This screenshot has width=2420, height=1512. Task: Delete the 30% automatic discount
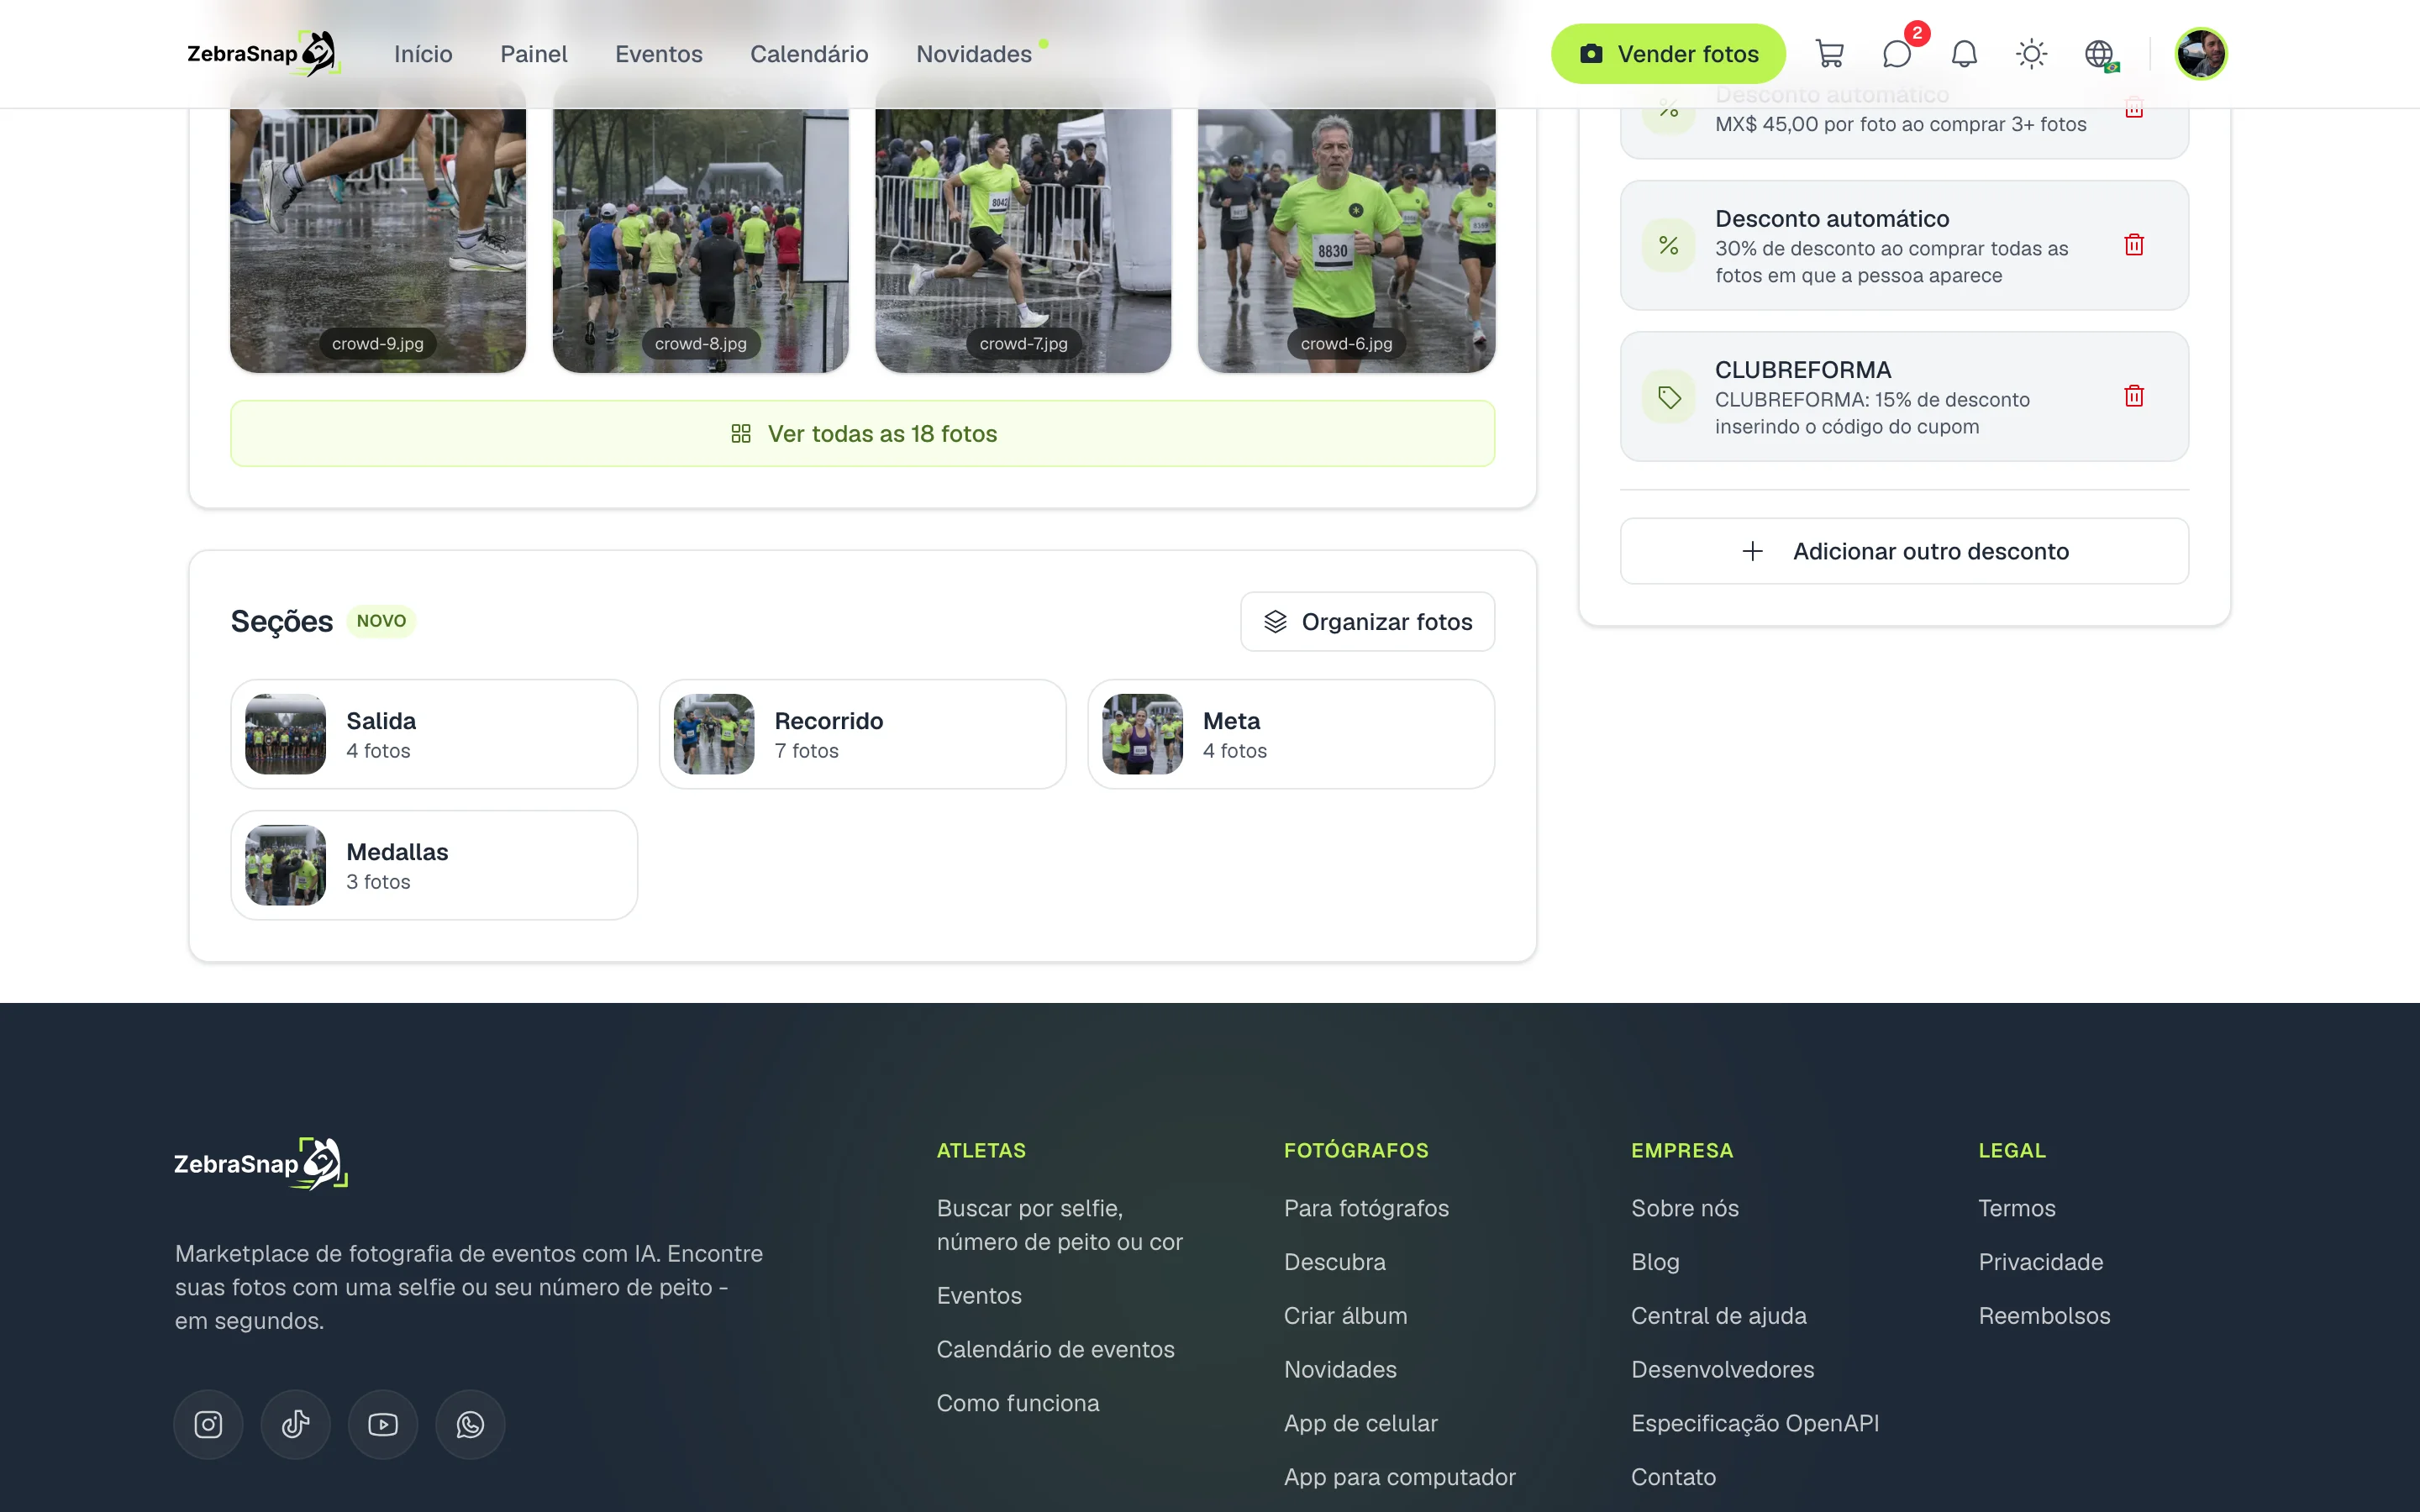click(x=2133, y=245)
